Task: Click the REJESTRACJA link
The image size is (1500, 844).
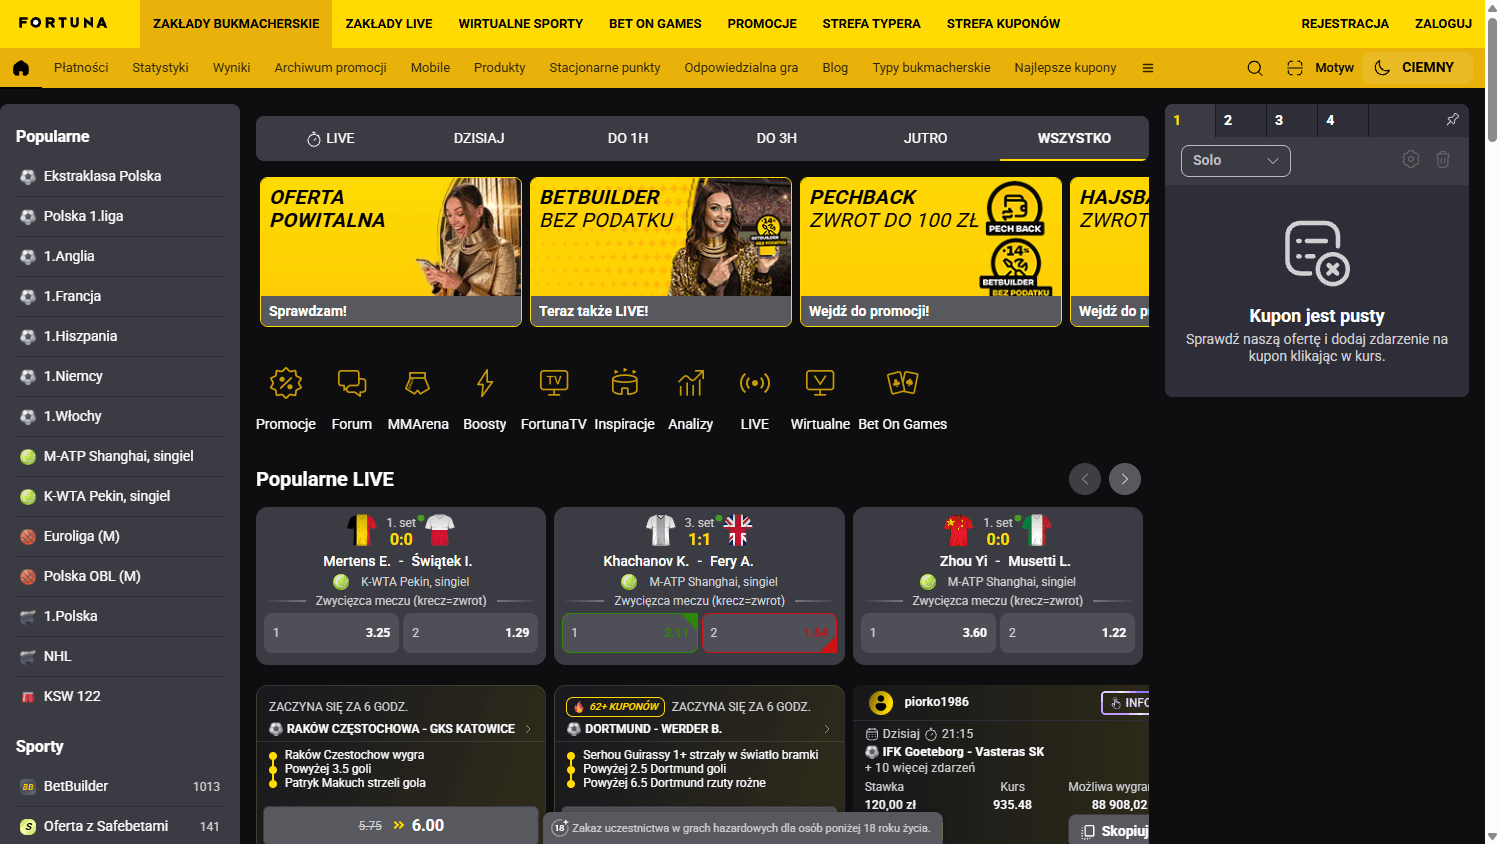Action: pyautogui.click(x=1345, y=23)
